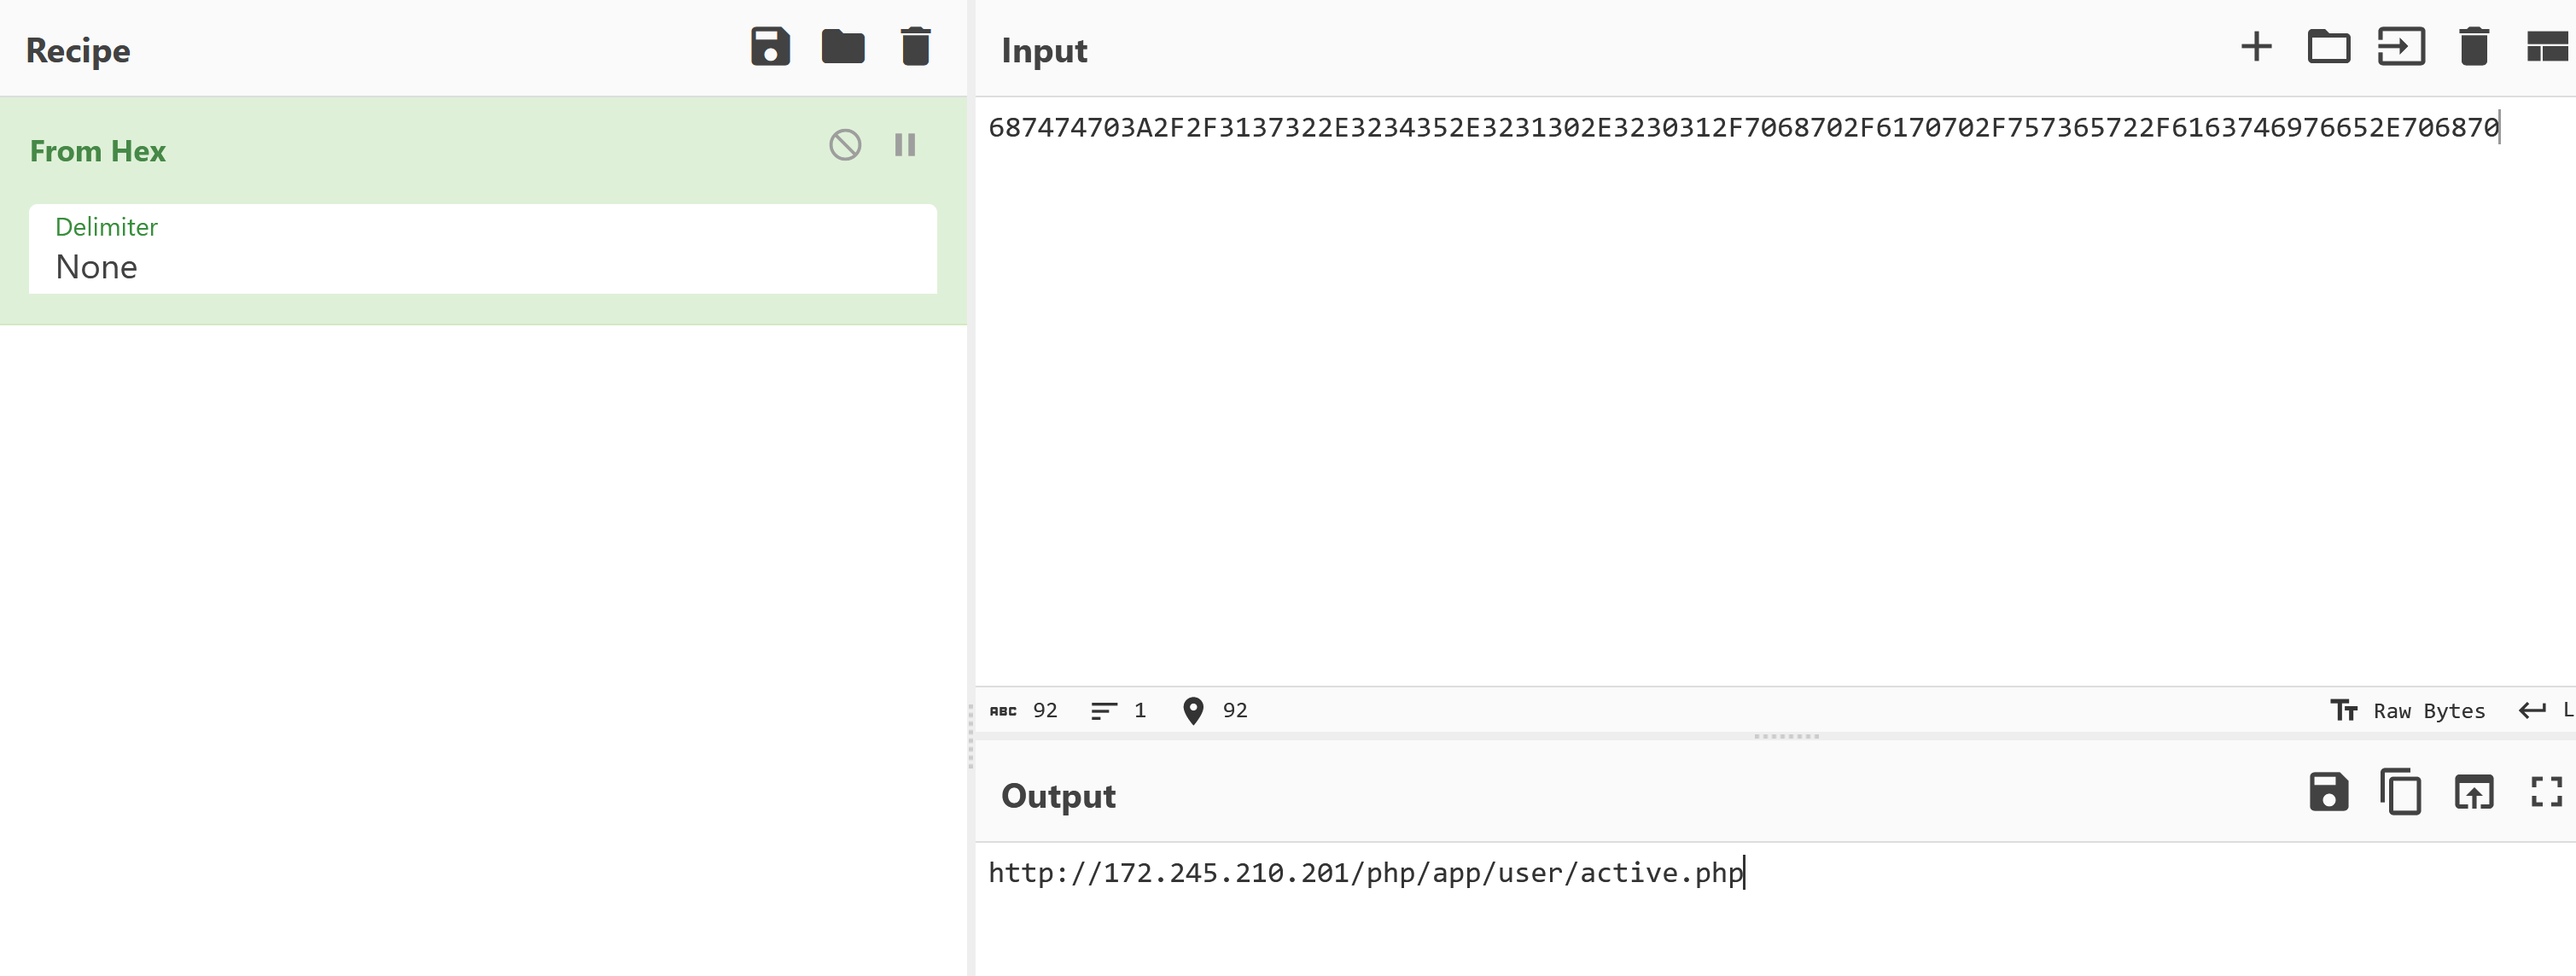Screen dimensions: 2576x976
Task: Set breakpoint on From Hex operation
Action: [905, 145]
